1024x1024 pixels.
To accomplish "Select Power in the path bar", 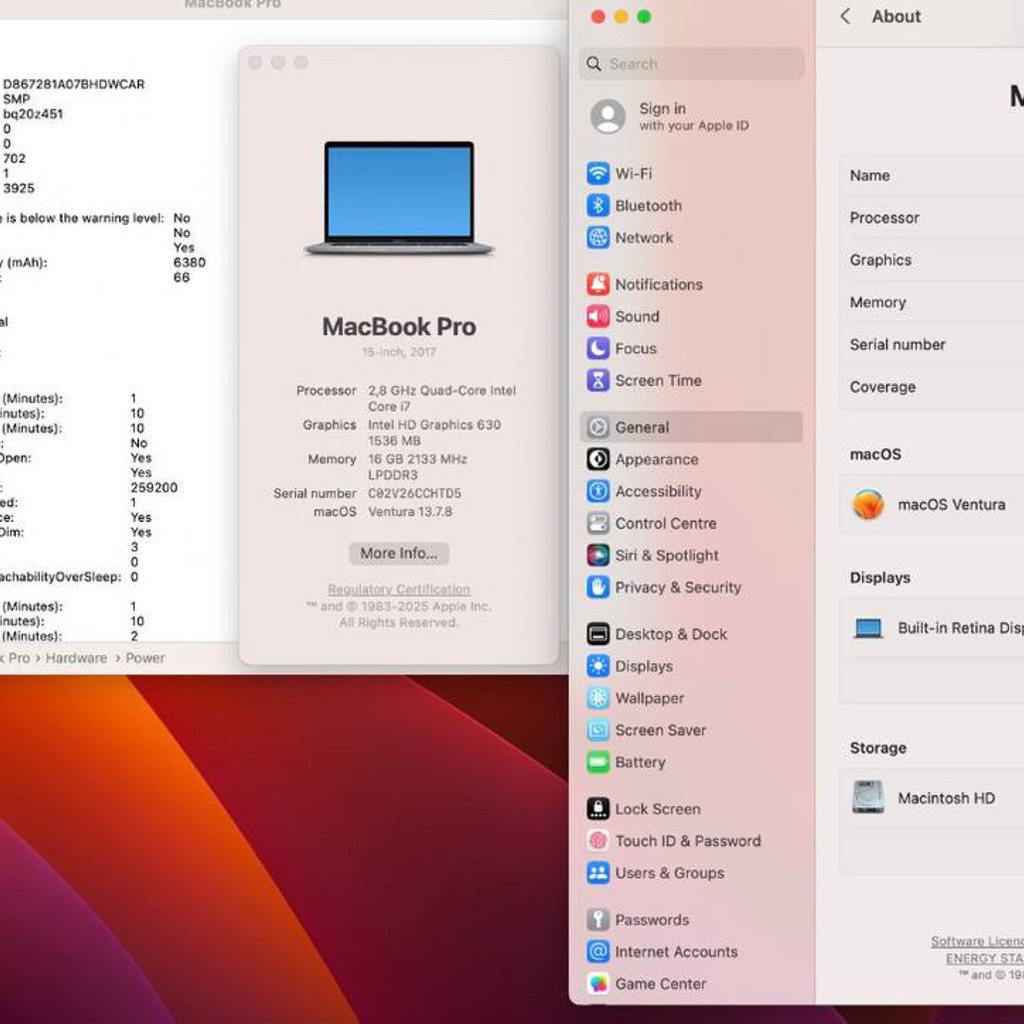I will point(145,658).
